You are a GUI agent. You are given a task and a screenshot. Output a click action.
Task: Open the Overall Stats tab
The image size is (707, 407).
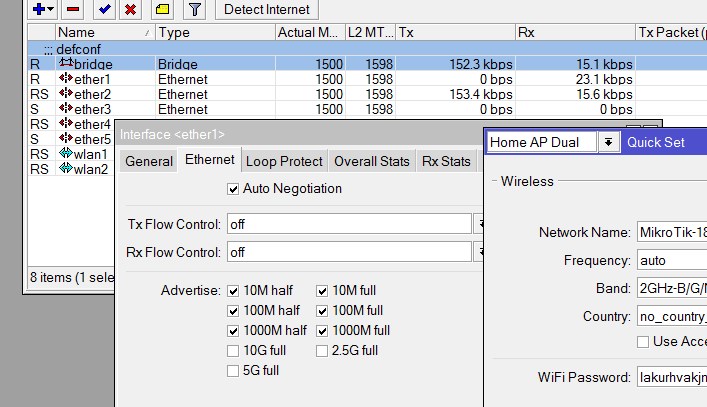pyautogui.click(x=372, y=161)
